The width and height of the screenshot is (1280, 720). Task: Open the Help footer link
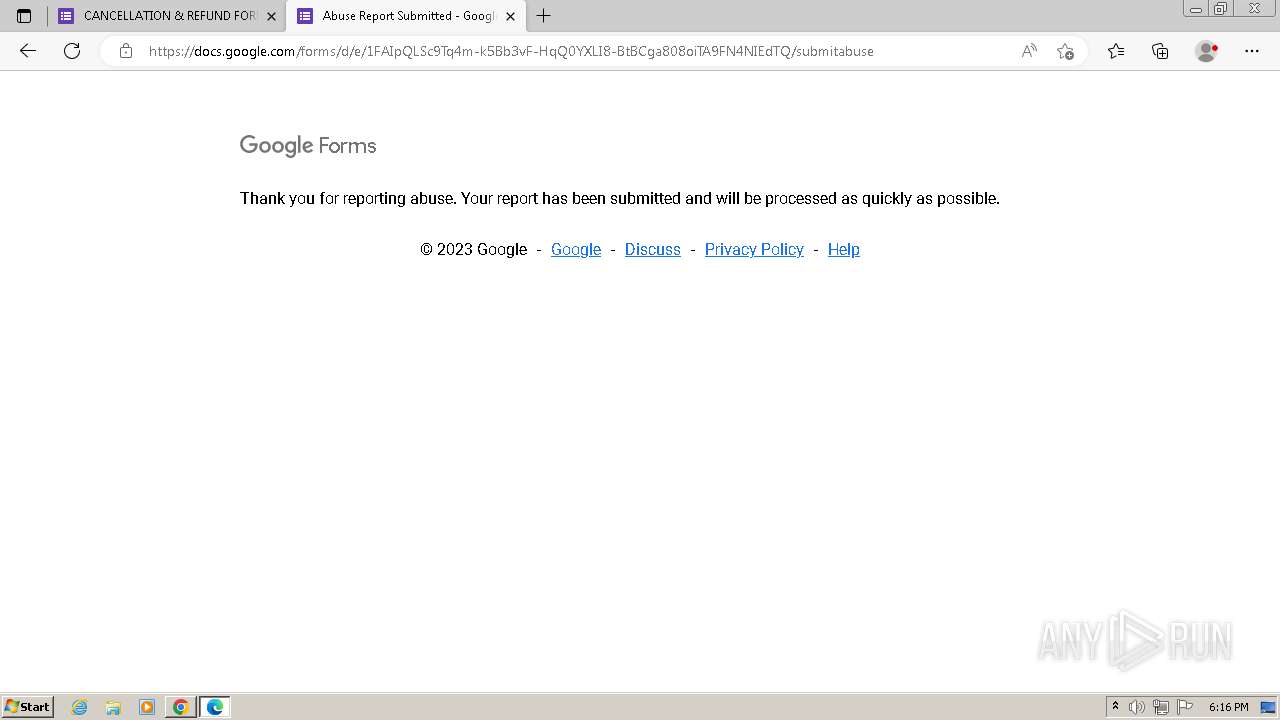844,249
